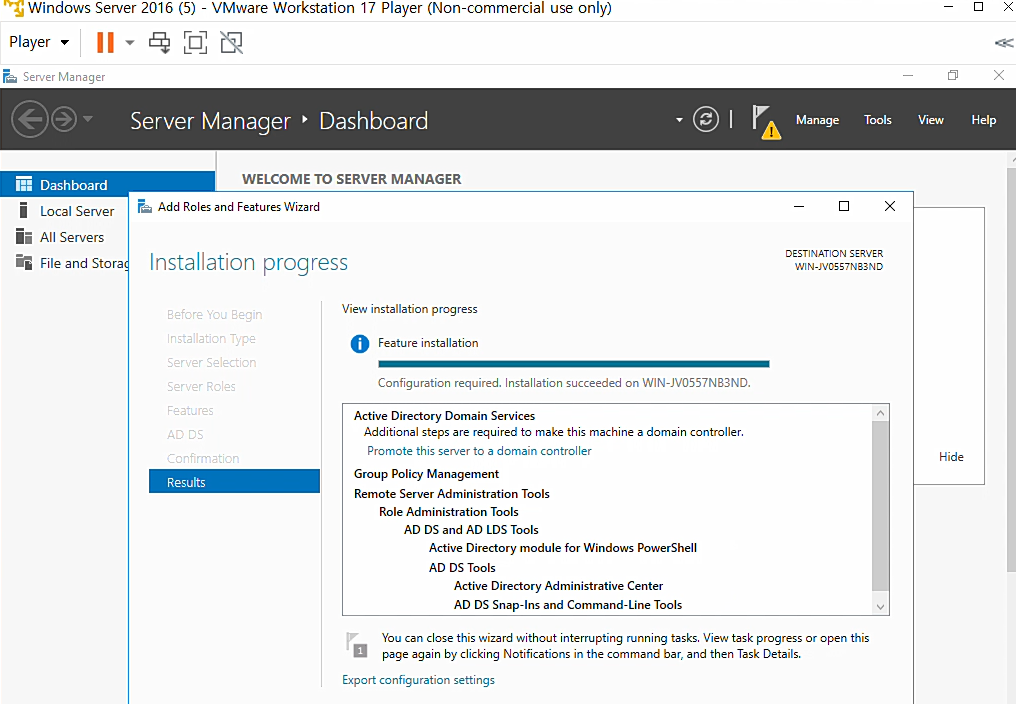
Task: Click Promote this server to a domain controller
Action: [x=479, y=451]
